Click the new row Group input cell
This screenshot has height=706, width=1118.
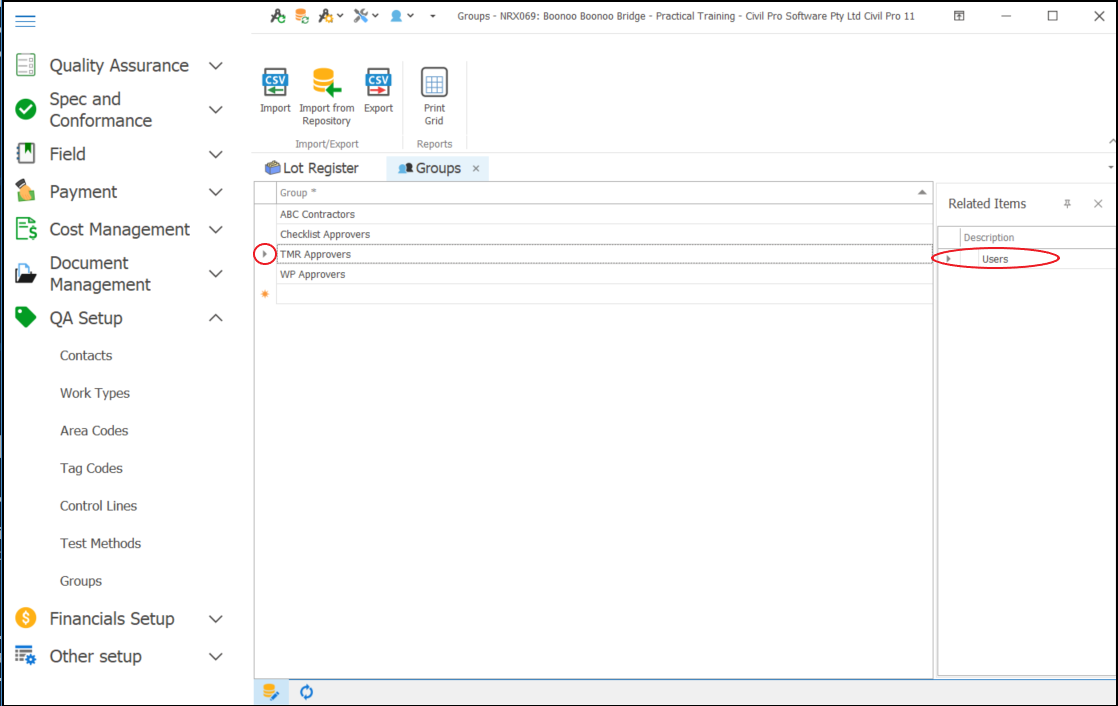600,294
